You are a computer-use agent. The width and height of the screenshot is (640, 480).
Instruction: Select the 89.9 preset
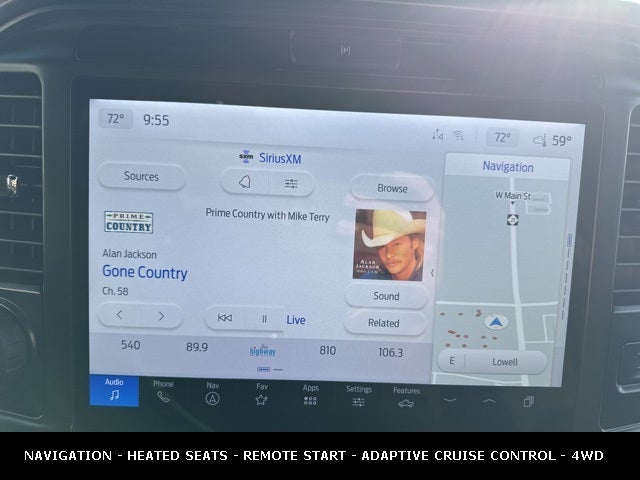197,347
